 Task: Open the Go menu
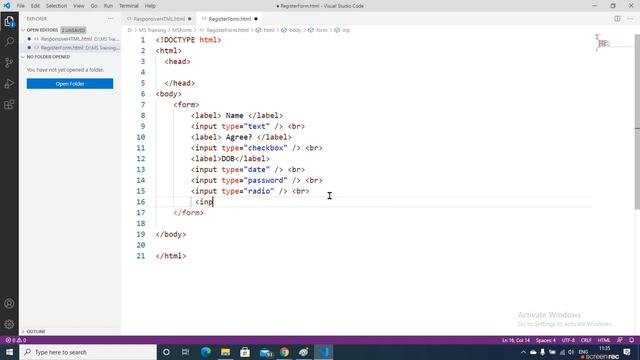click(x=94, y=6)
